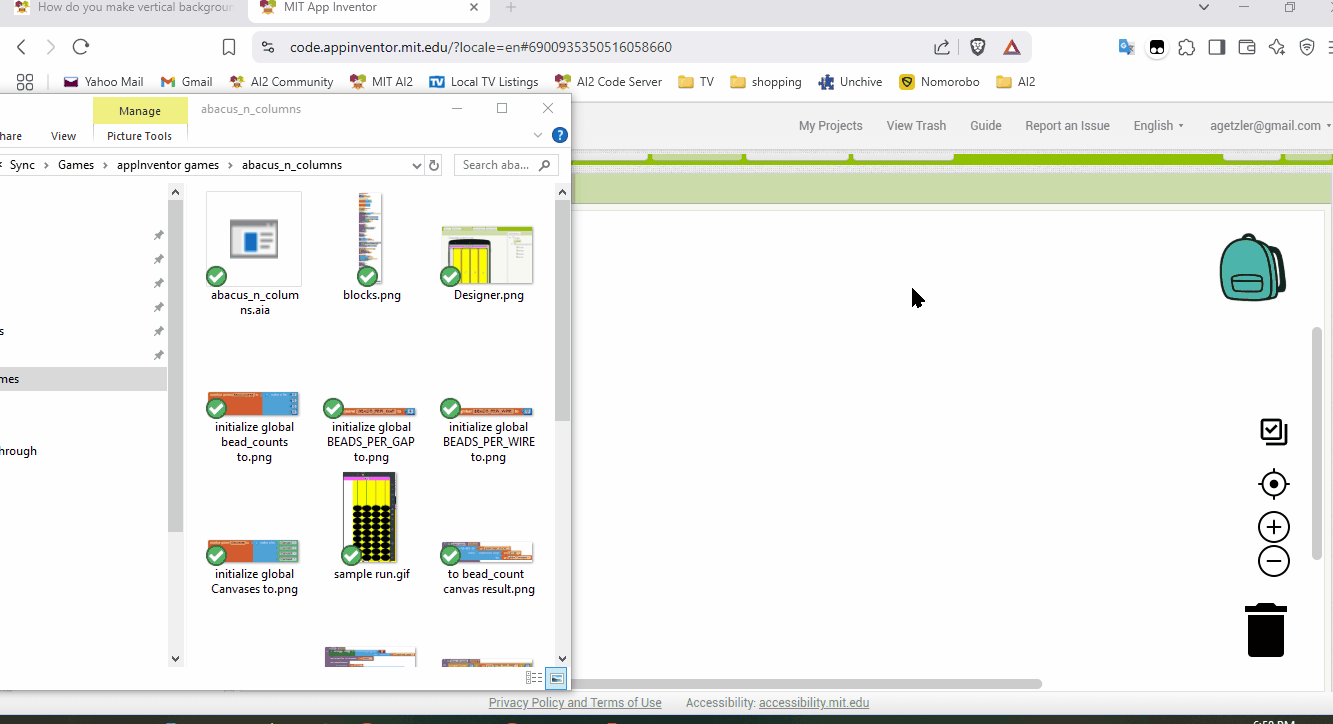
Task: Go back using browser back arrow
Action: click(21, 47)
